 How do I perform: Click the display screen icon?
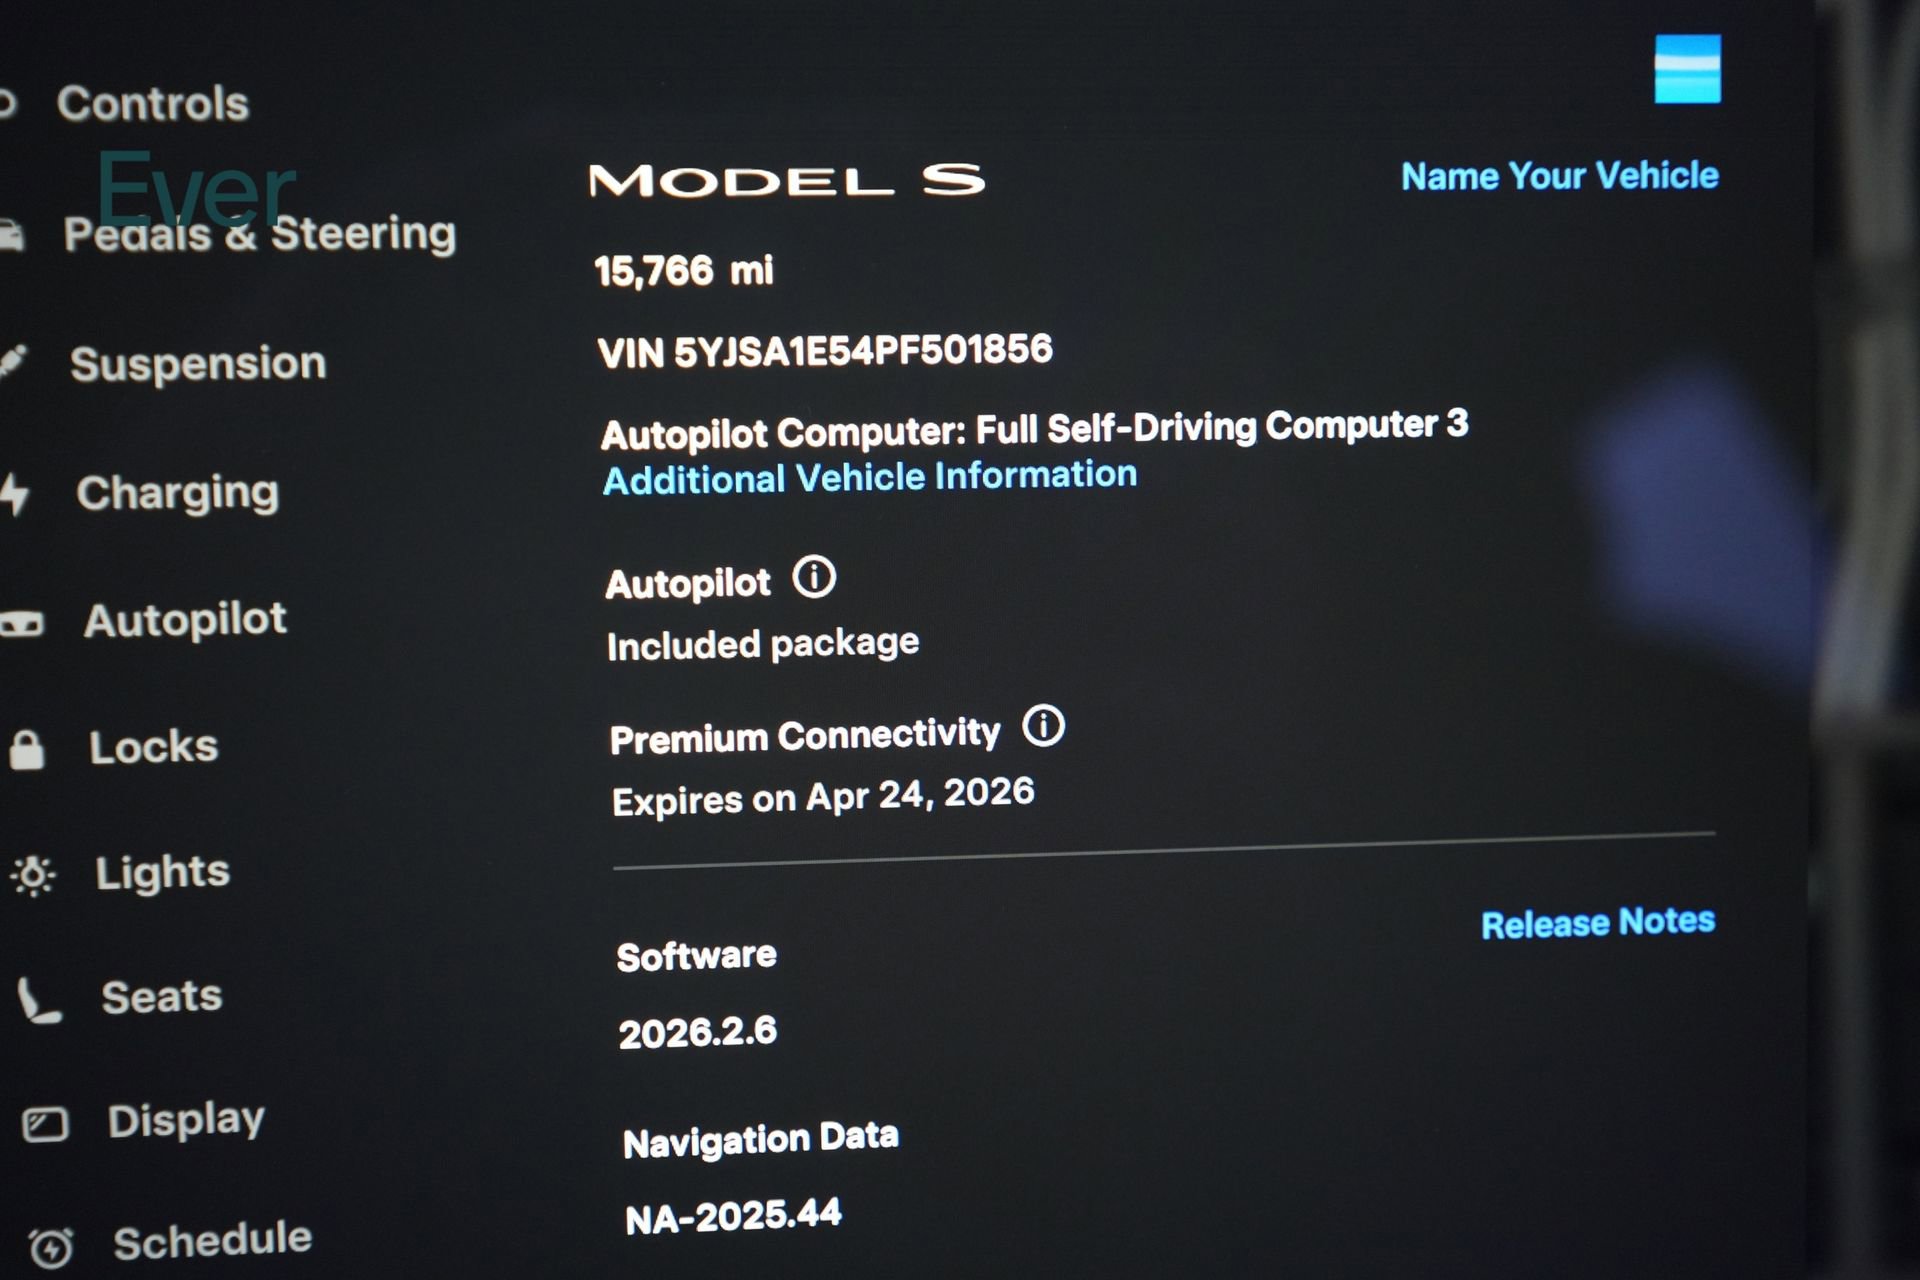pyautogui.click(x=45, y=1124)
